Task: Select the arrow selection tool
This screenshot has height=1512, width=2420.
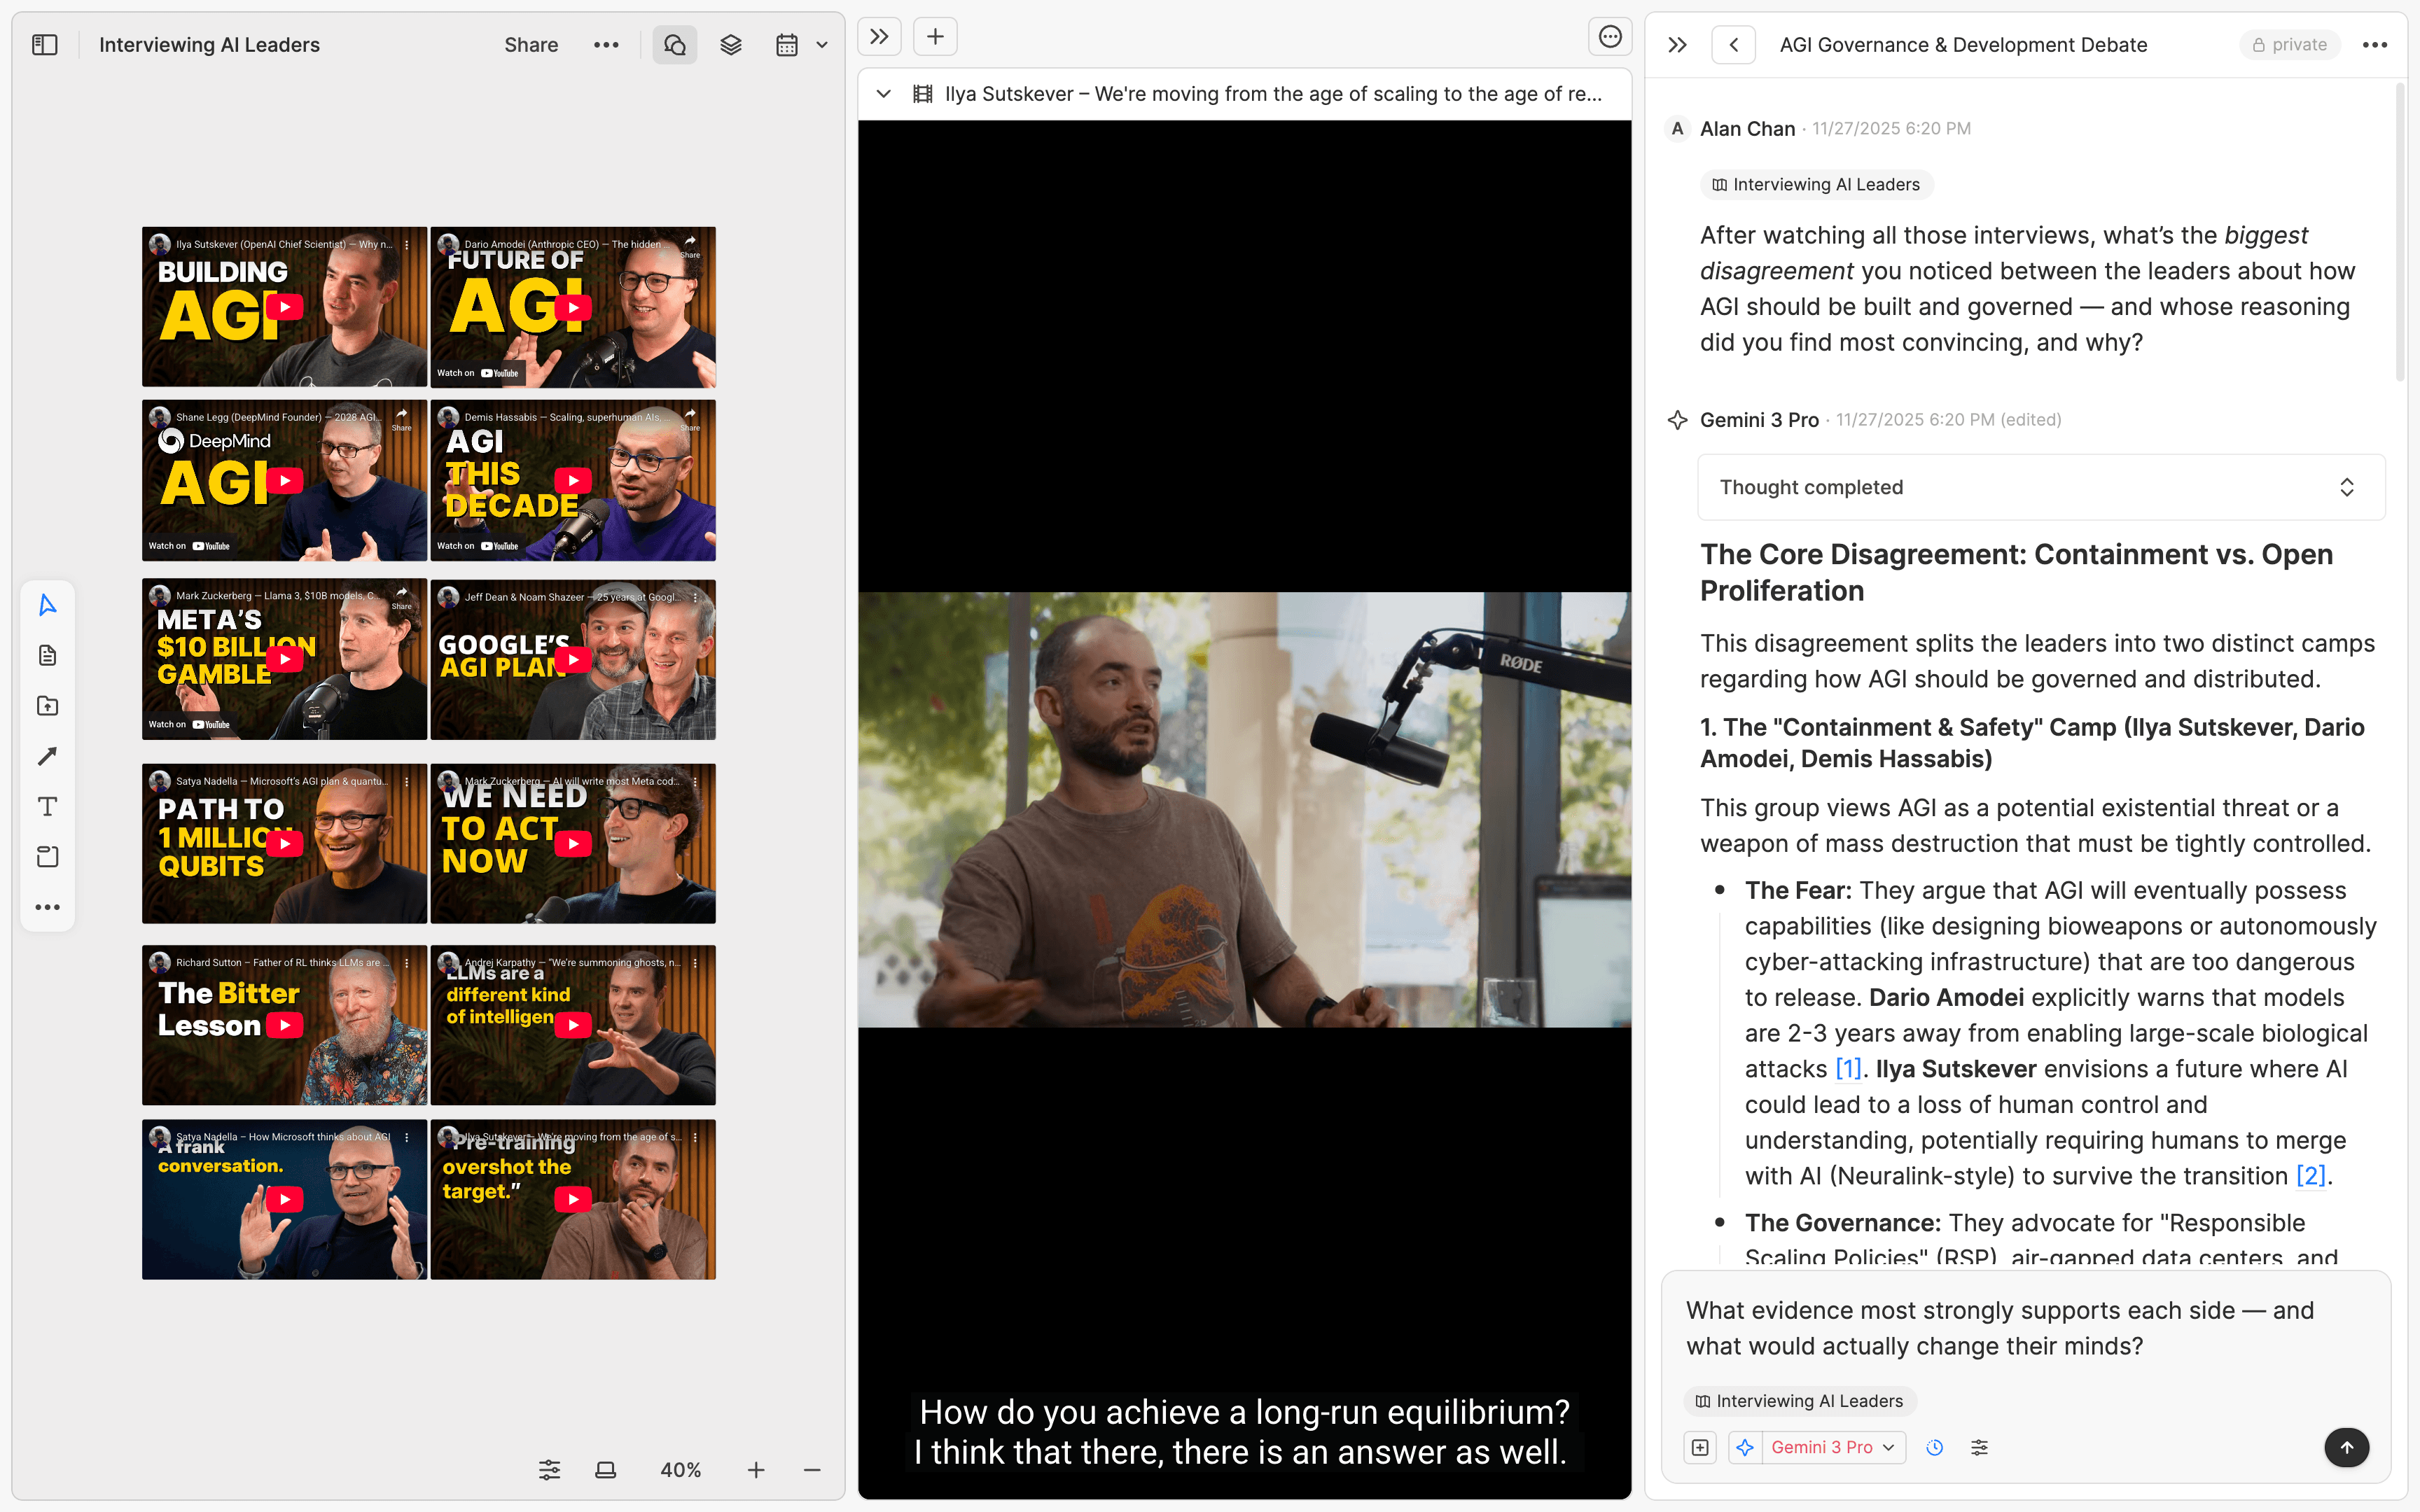Action: (x=47, y=604)
